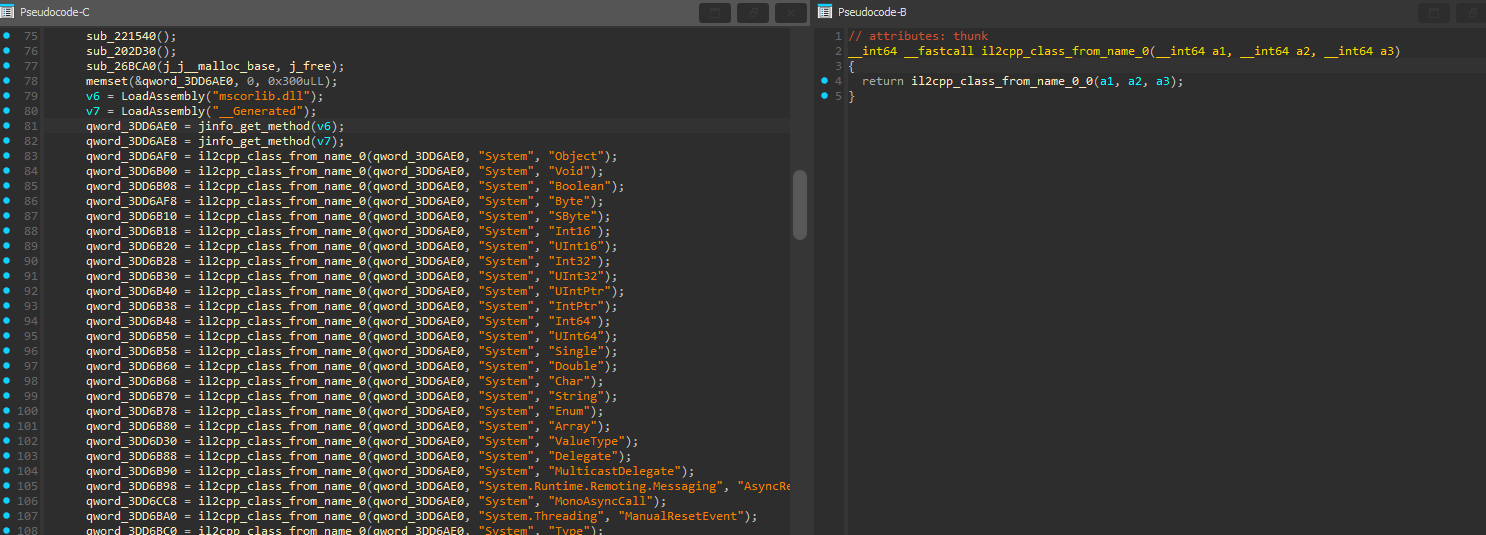Image resolution: width=1486 pixels, height=535 pixels.
Task: Float the Pseudocode-C panel
Action: click(x=753, y=13)
